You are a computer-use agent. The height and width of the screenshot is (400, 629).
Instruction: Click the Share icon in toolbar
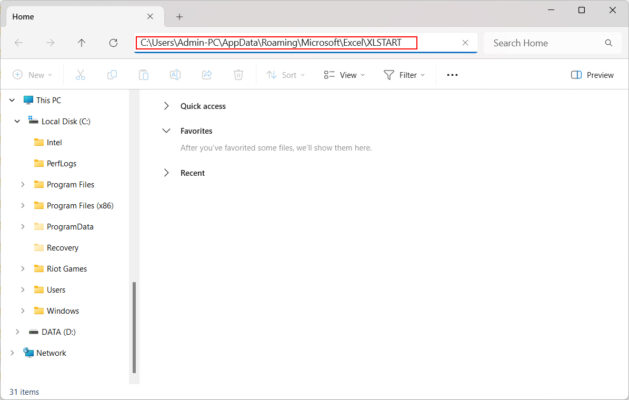[206, 75]
